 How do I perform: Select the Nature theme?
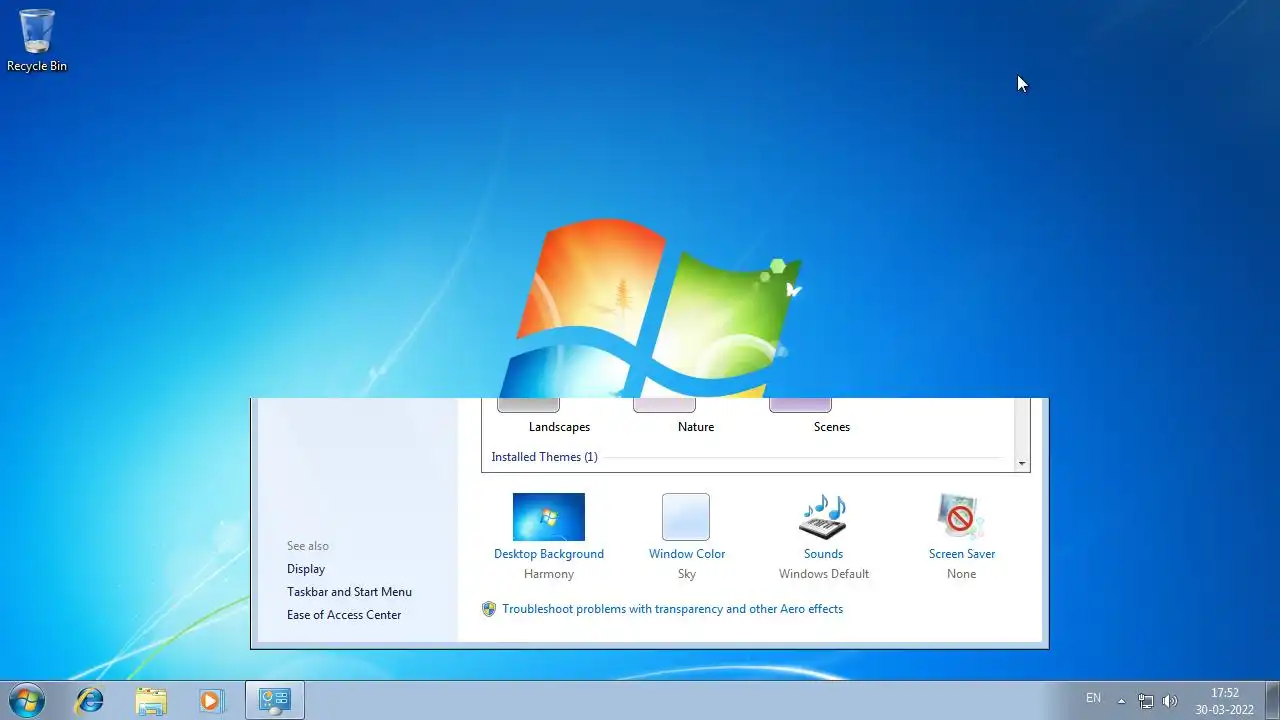(x=696, y=427)
